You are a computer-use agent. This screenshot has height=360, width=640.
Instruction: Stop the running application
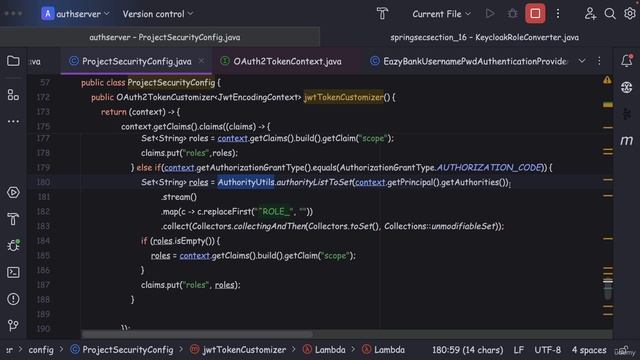coord(535,14)
